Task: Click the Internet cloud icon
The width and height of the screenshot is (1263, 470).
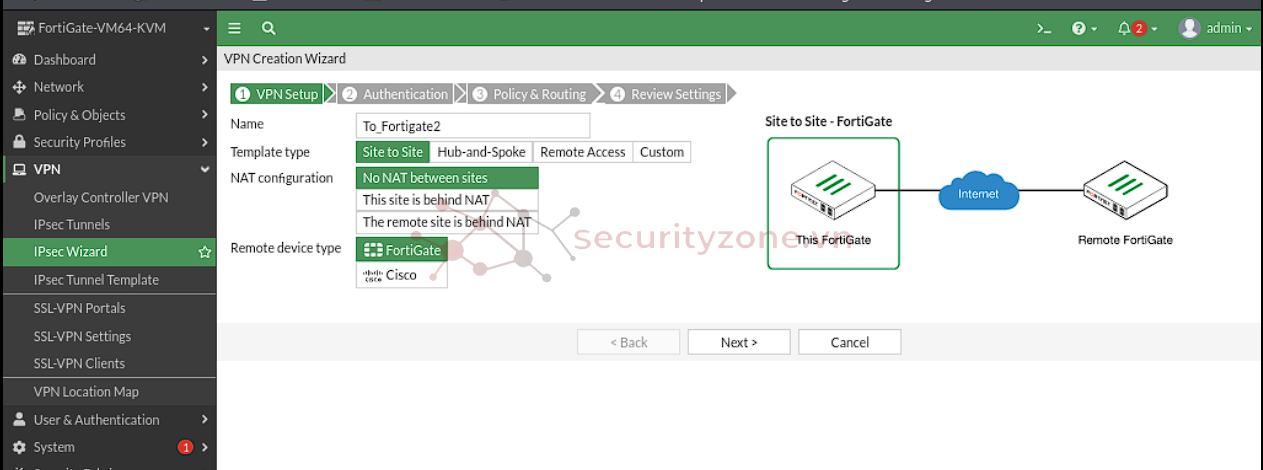Action: (x=978, y=193)
